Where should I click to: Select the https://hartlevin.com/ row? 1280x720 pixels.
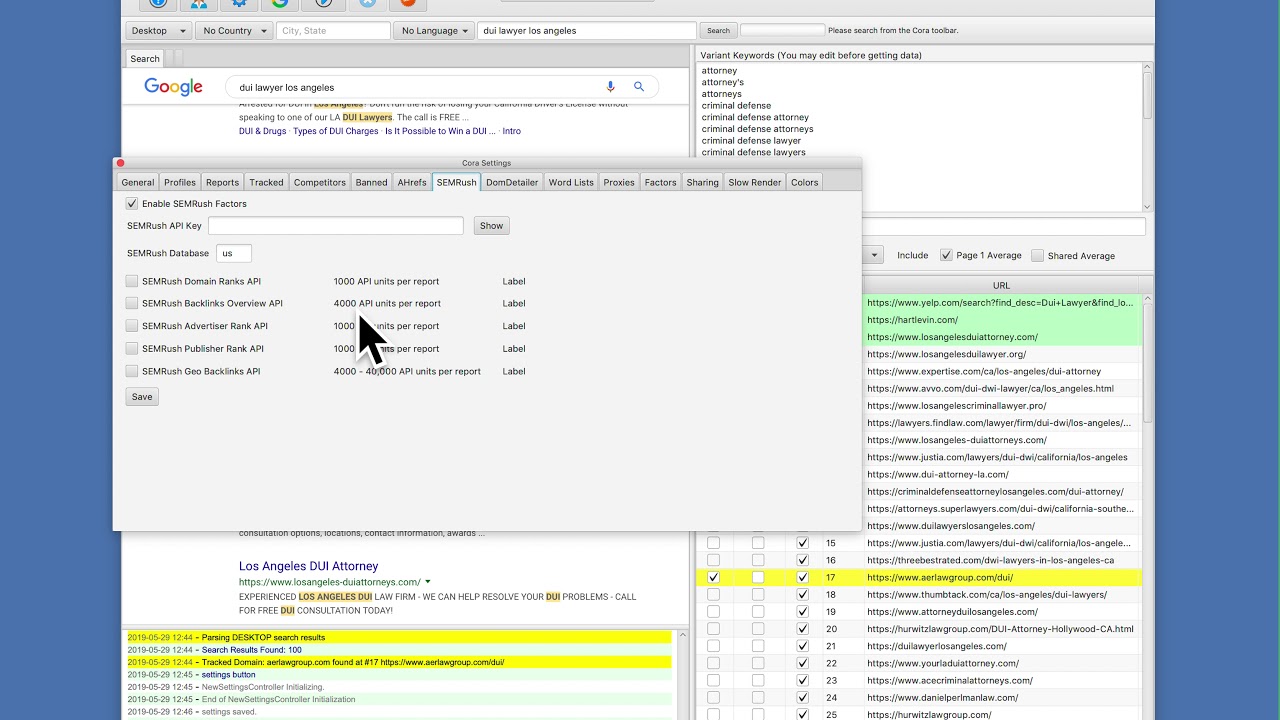point(1001,320)
